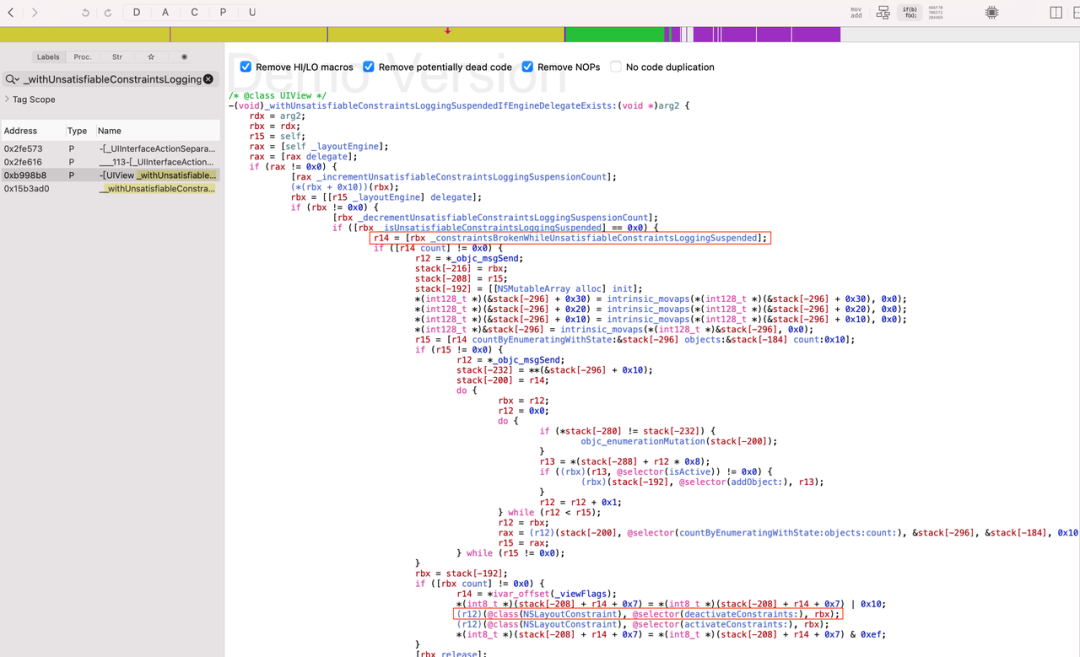Viewport: 1080px width, 657px height.
Task: Clear the label search field
Action: (208, 79)
